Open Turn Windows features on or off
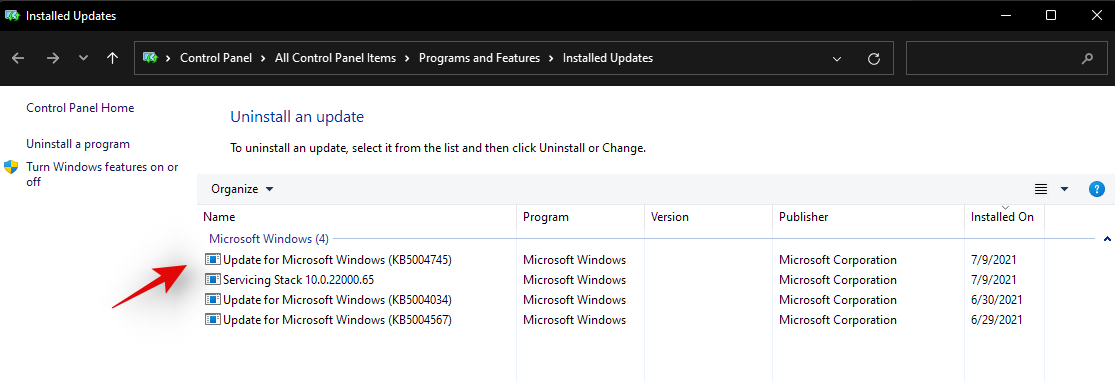 pyautogui.click(x=102, y=174)
